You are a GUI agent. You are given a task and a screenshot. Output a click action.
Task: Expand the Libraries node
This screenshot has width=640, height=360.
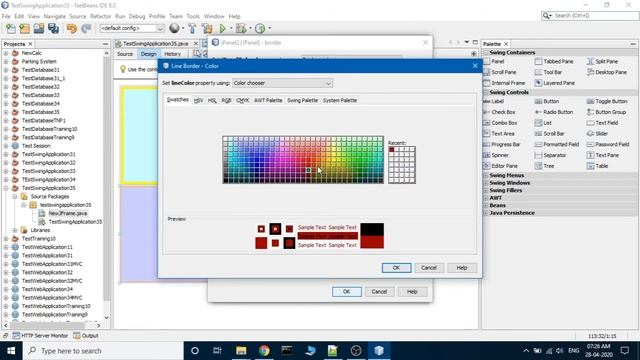15,231
